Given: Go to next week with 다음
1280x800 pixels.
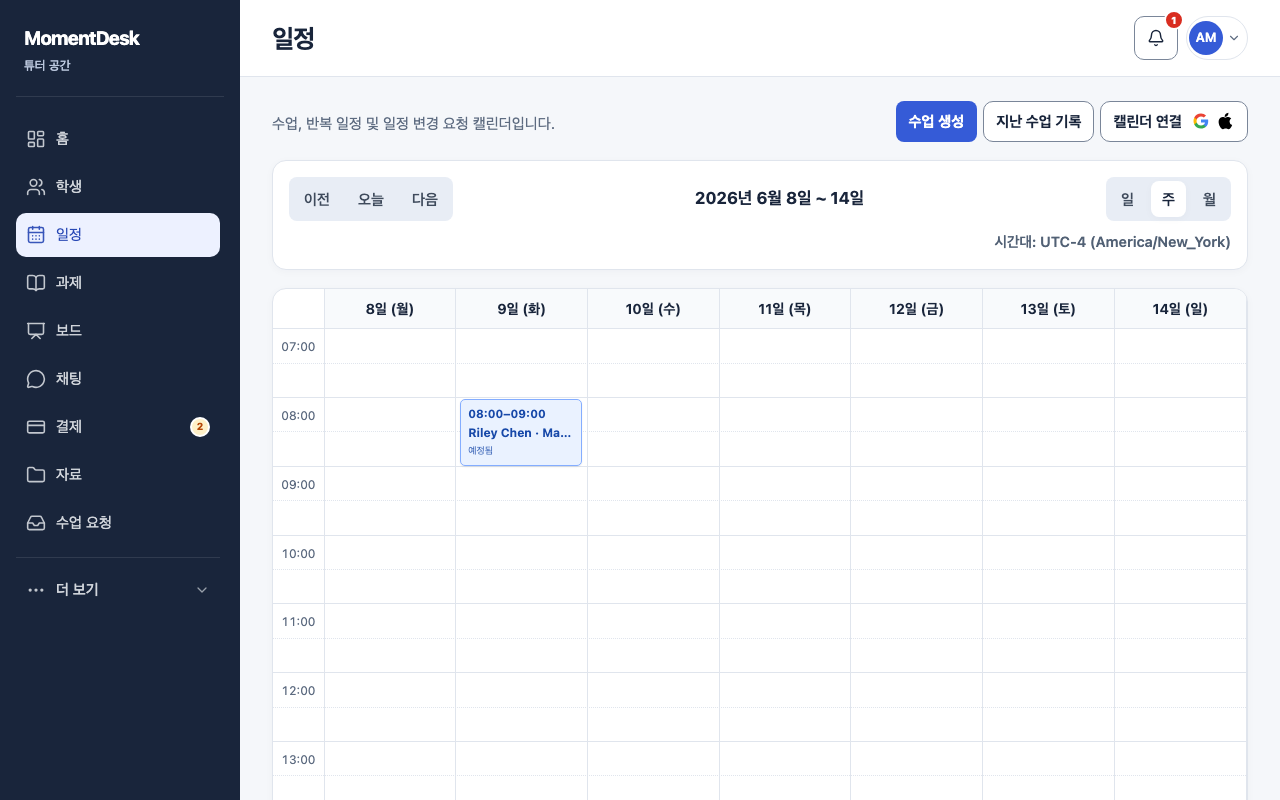Looking at the screenshot, I should [425, 199].
